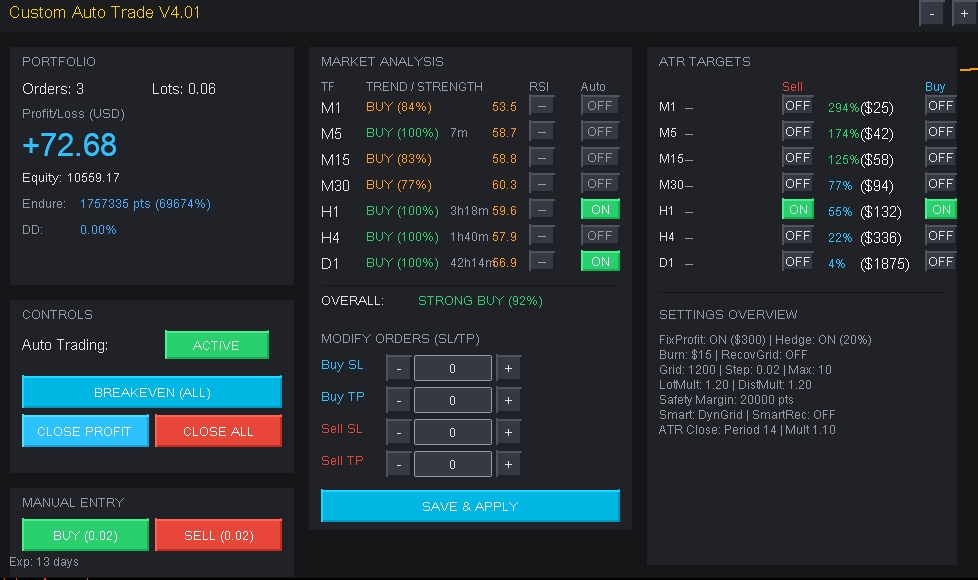Enable the M5 Buy ATR target
Viewport: 978px width, 580px height.
(x=940, y=132)
